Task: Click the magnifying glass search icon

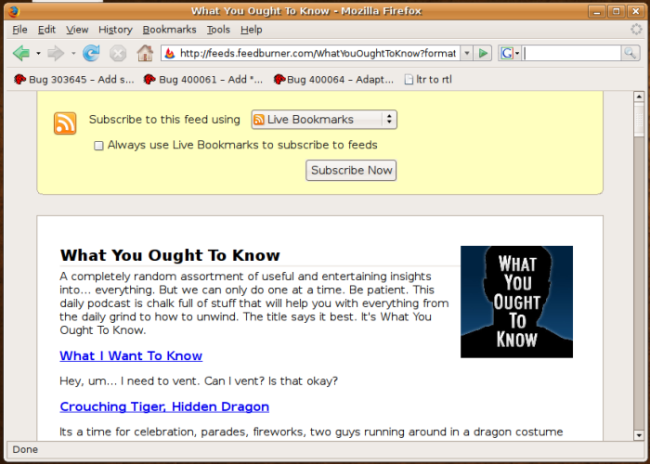Action: [x=630, y=53]
